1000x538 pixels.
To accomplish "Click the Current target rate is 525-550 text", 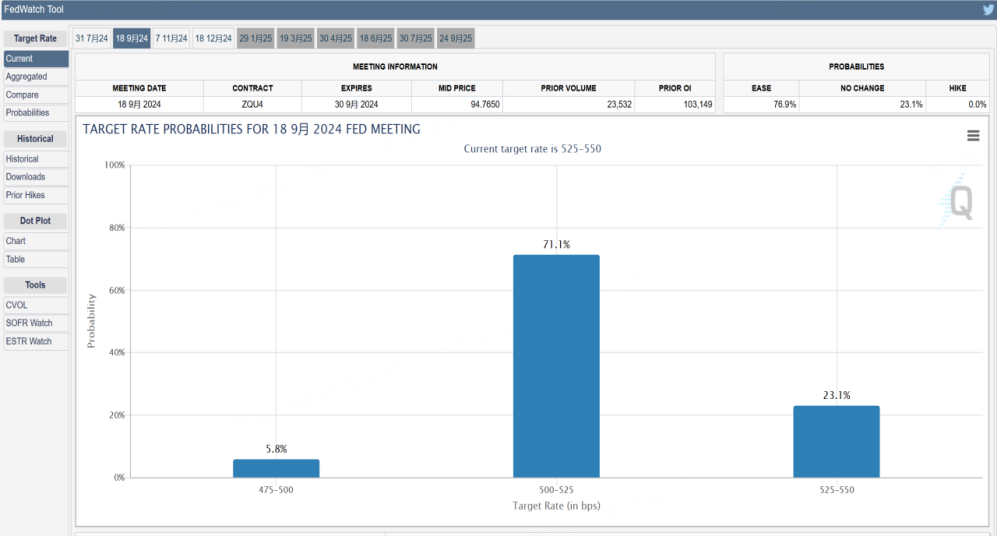I will point(533,149).
